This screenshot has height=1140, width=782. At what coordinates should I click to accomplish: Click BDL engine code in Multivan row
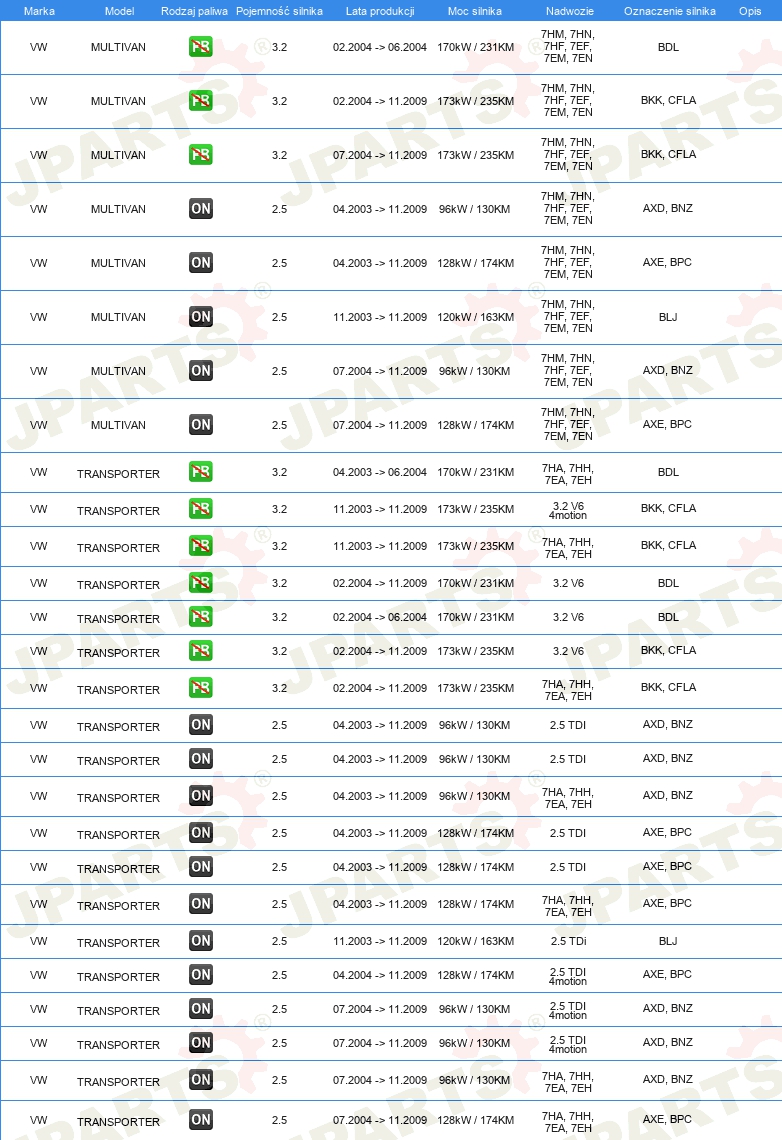(668, 47)
